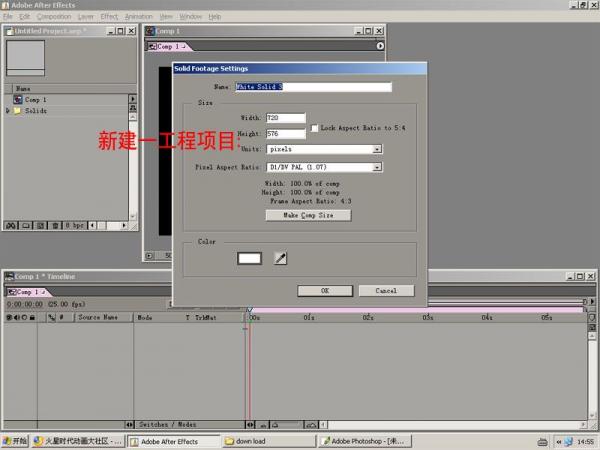Image resolution: width=600 pixels, height=450 pixels.
Task: Select the Comp 1 composition item icon
Action: click(18, 99)
